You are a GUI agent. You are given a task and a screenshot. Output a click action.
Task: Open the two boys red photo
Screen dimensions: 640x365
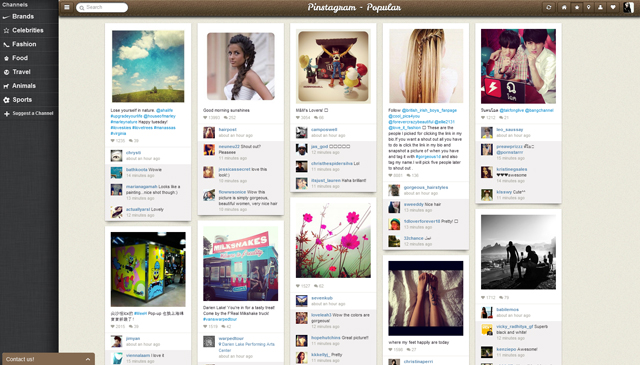518,66
